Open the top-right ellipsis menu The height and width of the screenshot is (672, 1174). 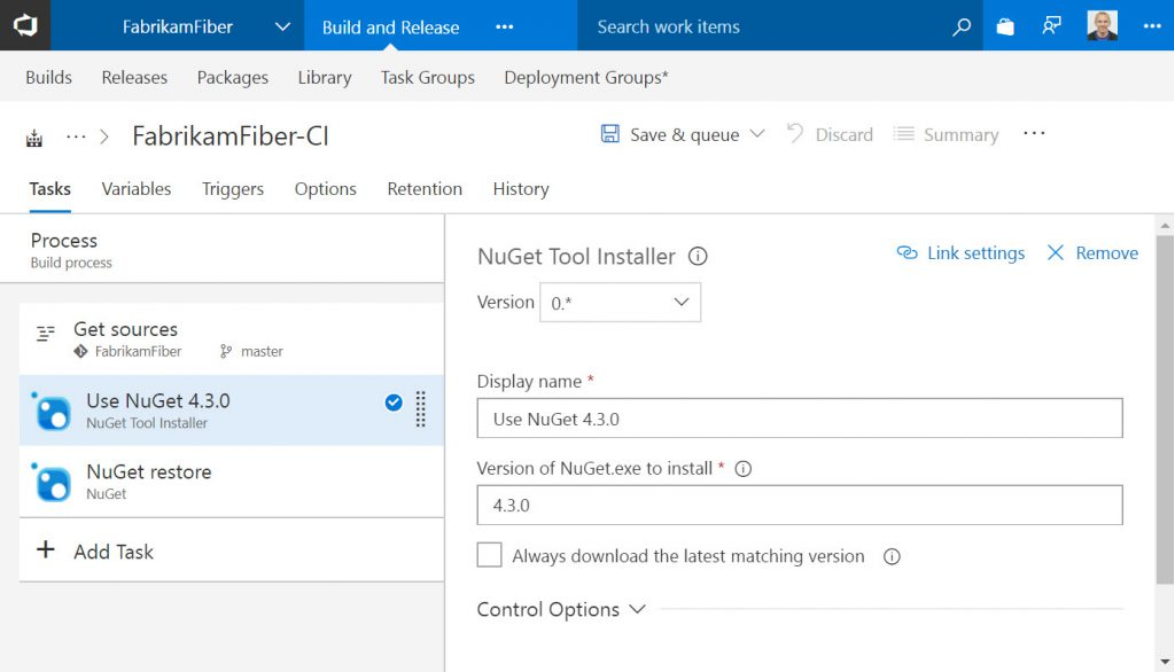[1152, 26]
